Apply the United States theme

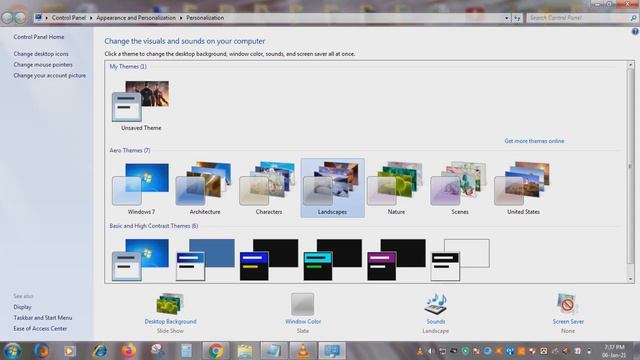tap(523, 188)
